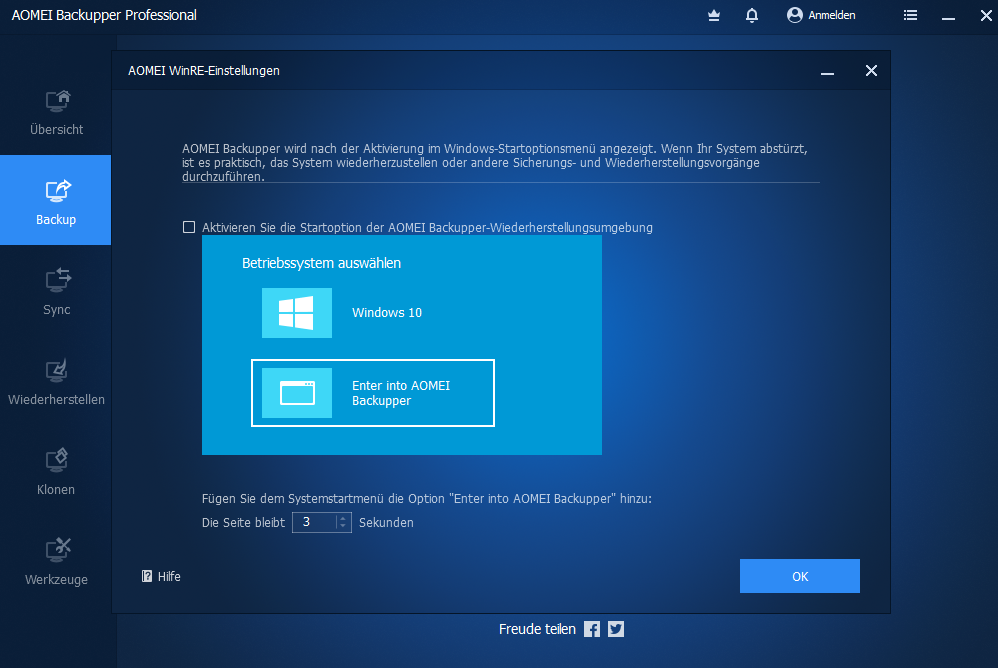Minimize the WinRE-Einstellungen dialog
The height and width of the screenshot is (668, 998).
[827, 71]
